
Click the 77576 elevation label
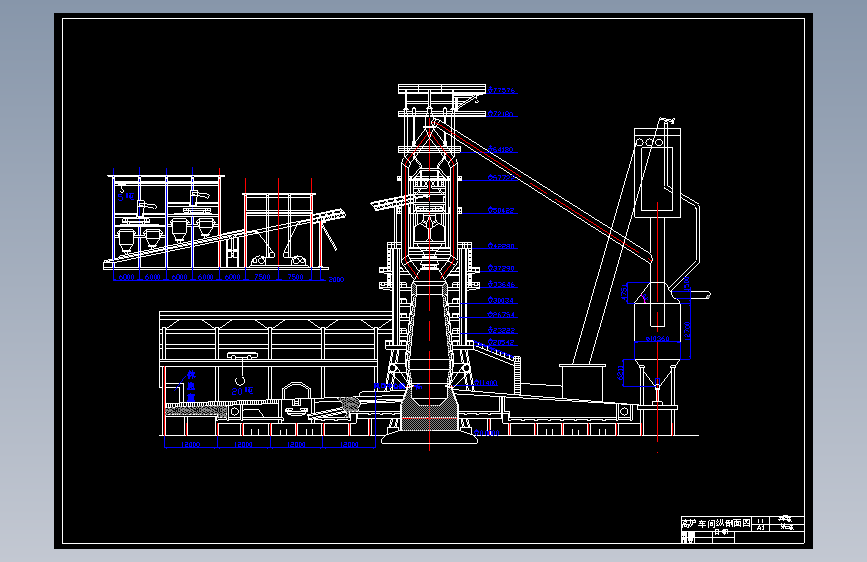coord(502,91)
